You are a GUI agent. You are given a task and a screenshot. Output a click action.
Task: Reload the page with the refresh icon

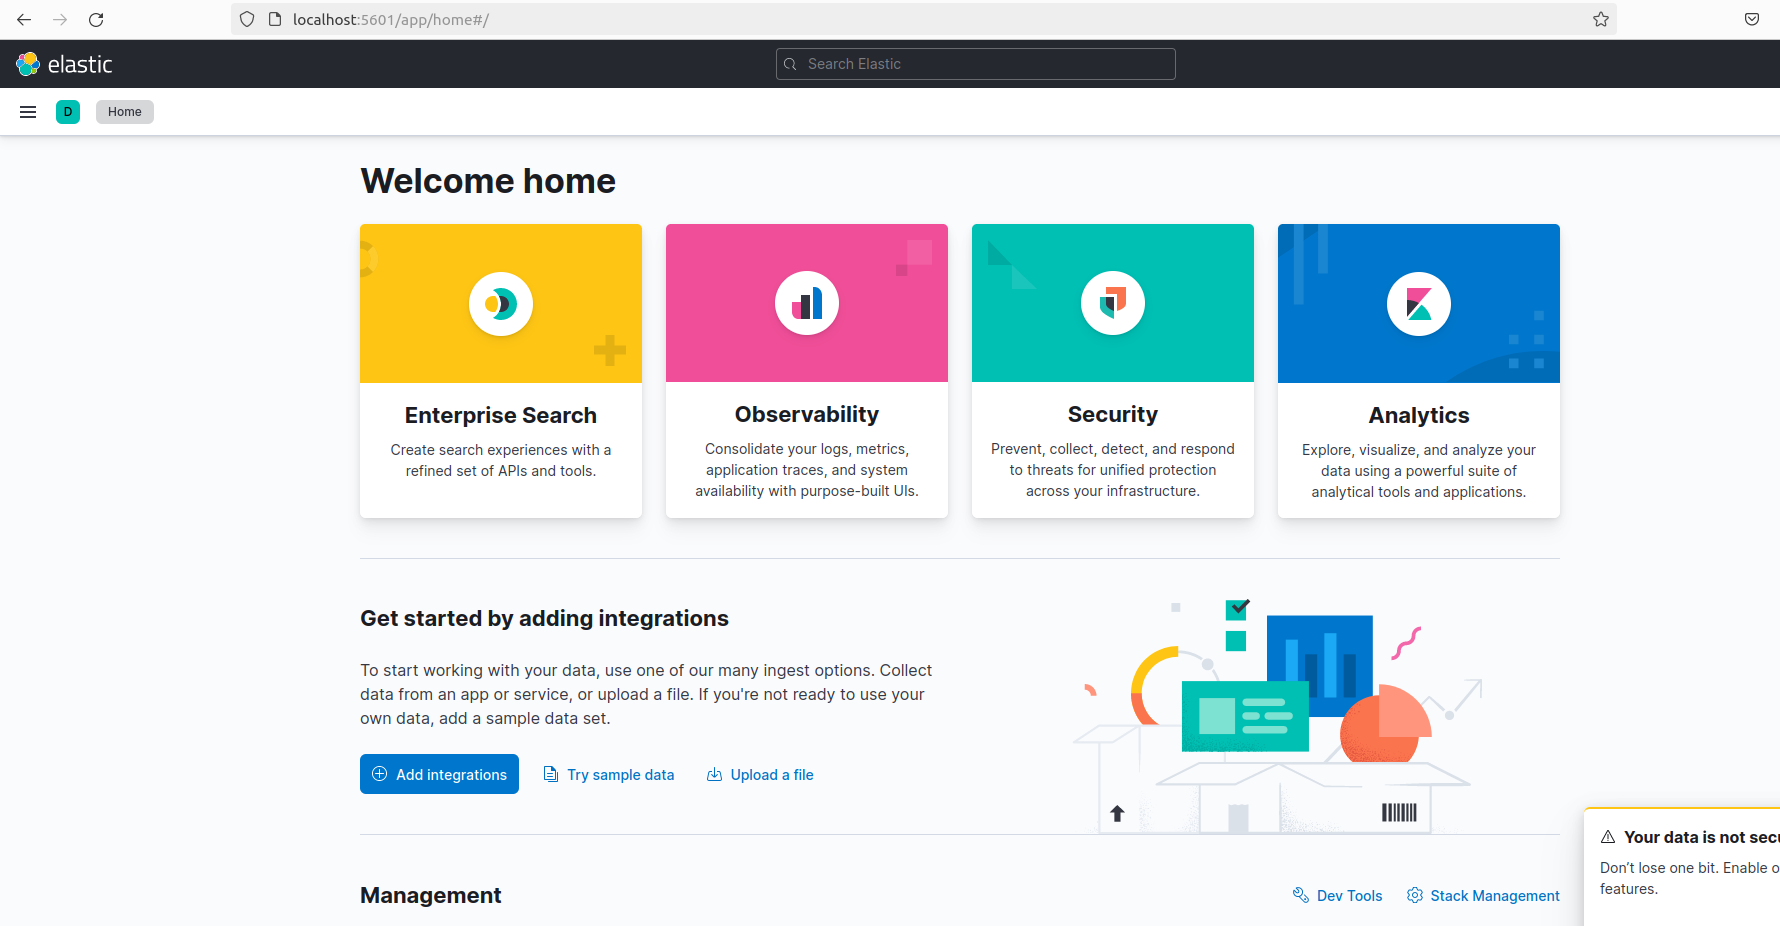tap(96, 20)
